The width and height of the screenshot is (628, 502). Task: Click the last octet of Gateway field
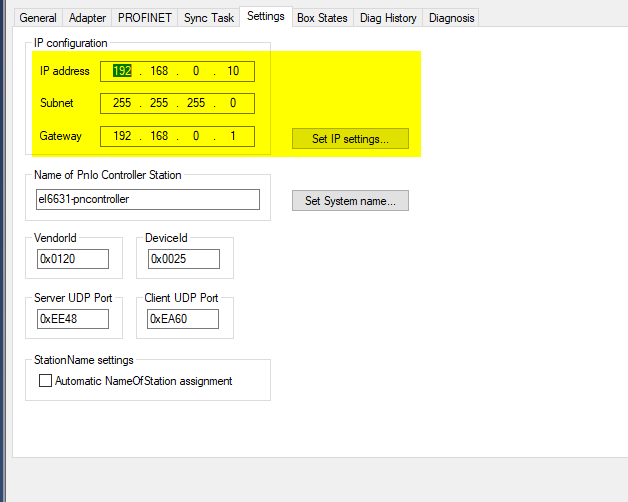(x=232, y=136)
